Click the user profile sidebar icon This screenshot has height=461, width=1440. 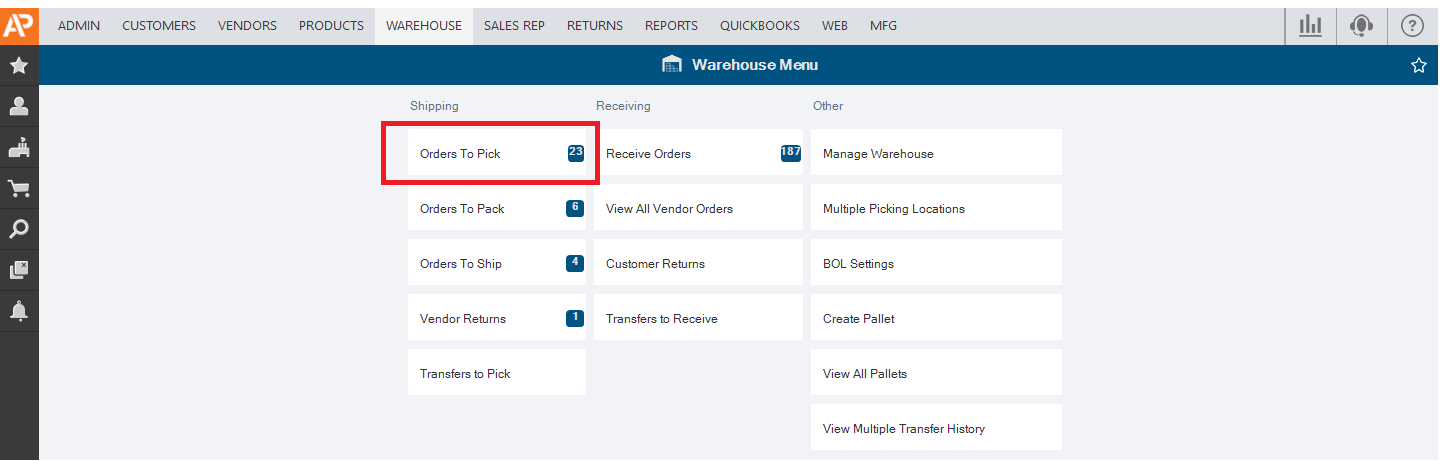(x=19, y=106)
